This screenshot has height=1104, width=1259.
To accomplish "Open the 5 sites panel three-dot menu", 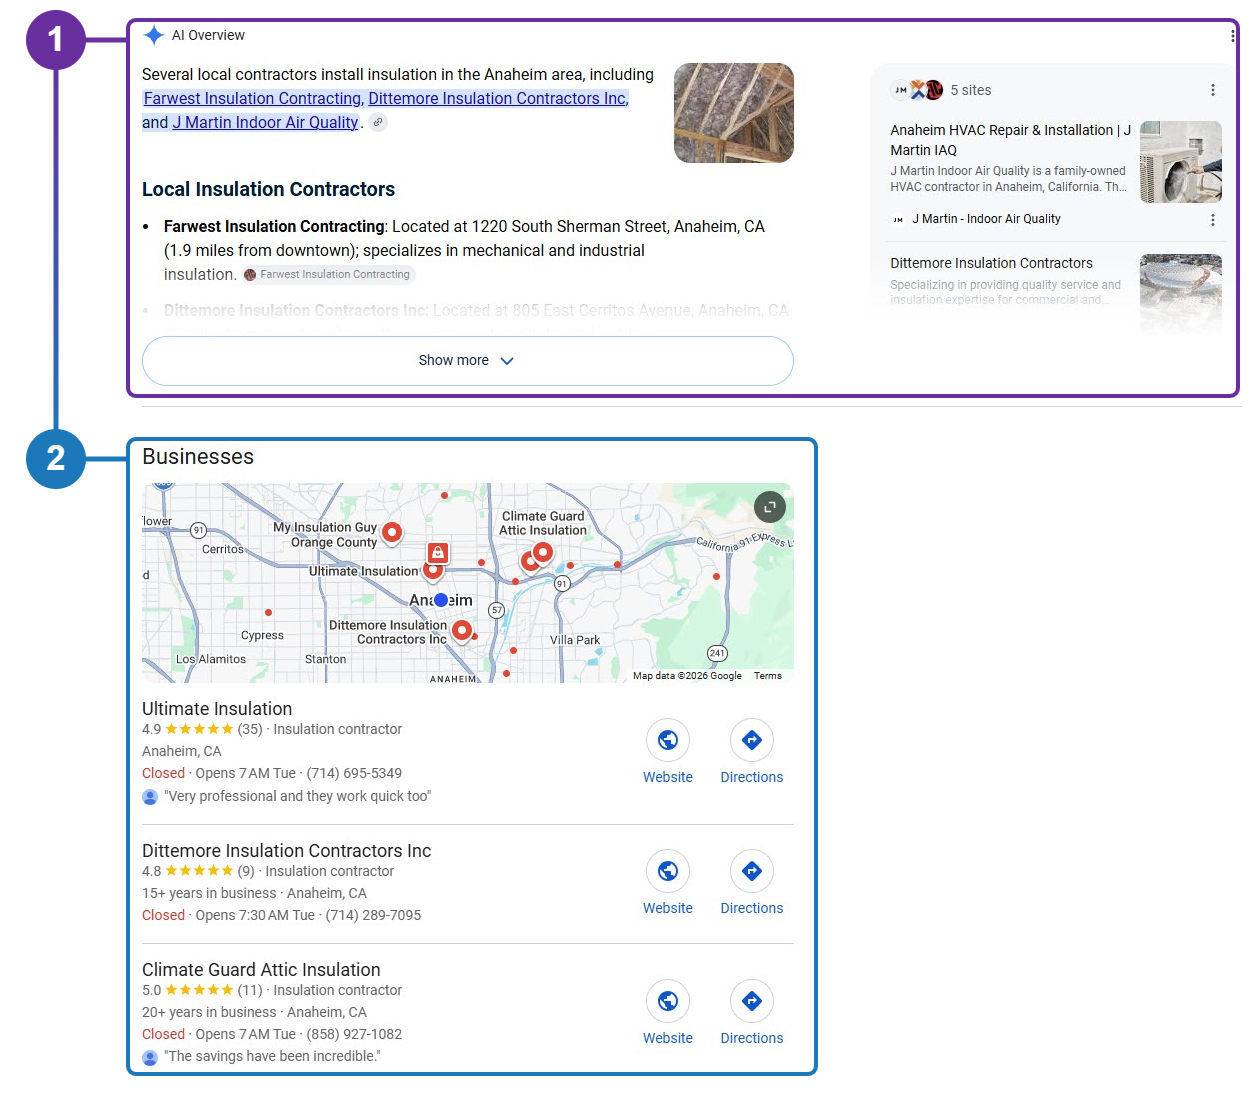I will click(1213, 90).
